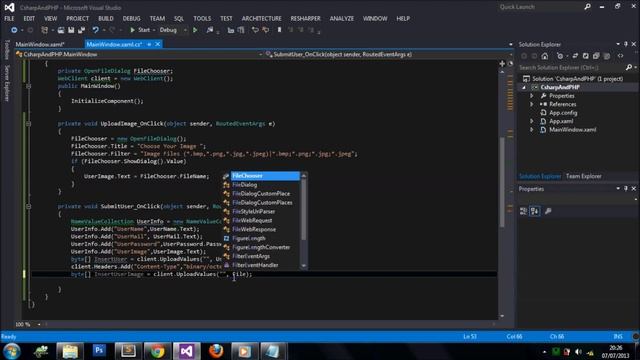640x360 pixels.
Task: Open Firefox from the taskbar
Action: tap(216, 351)
